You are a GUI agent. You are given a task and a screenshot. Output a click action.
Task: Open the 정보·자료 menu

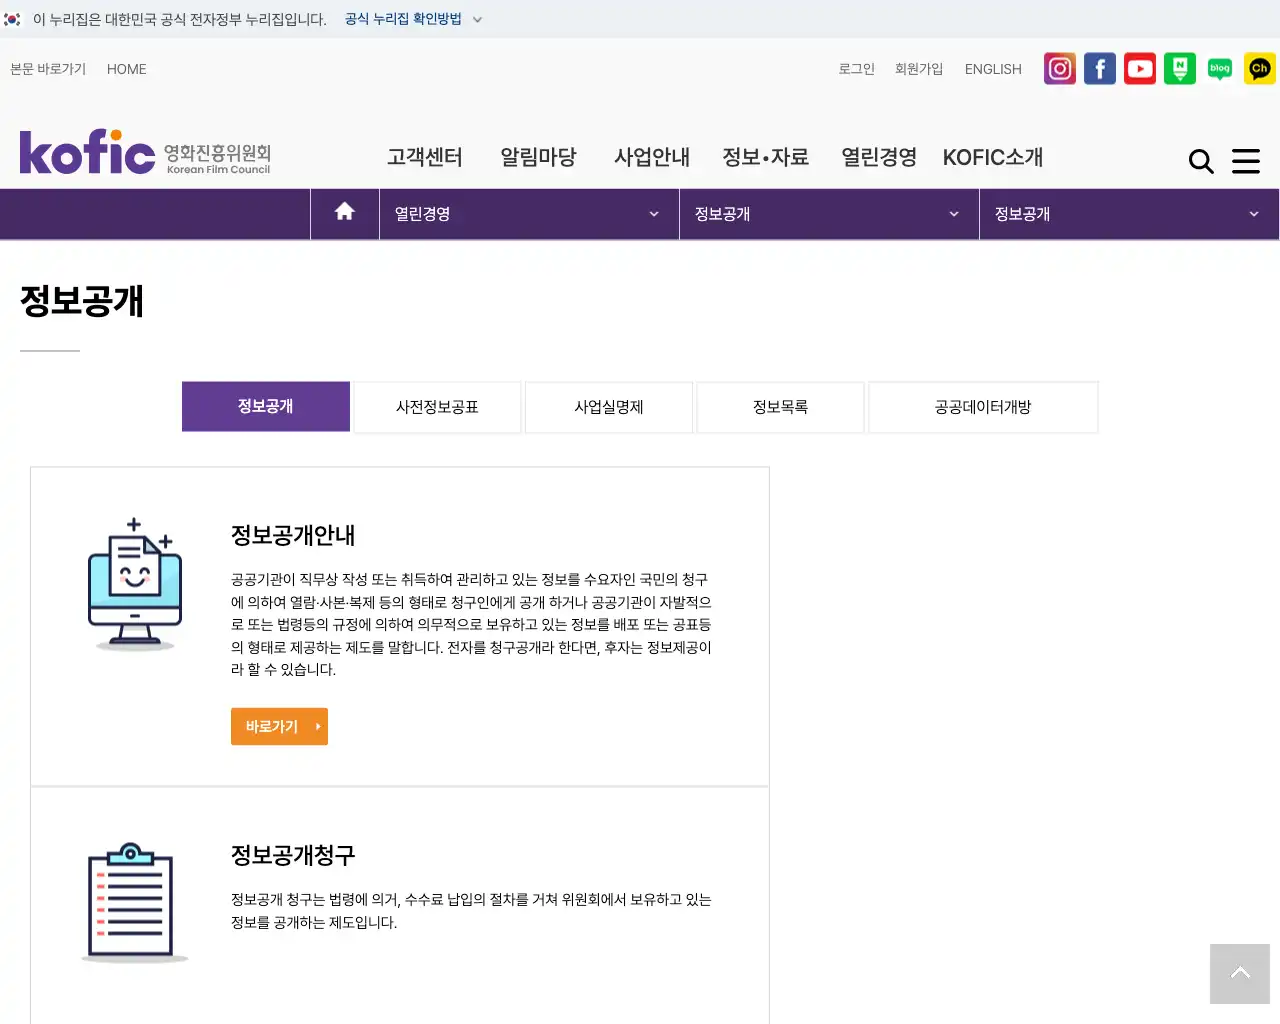(x=765, y=157)
